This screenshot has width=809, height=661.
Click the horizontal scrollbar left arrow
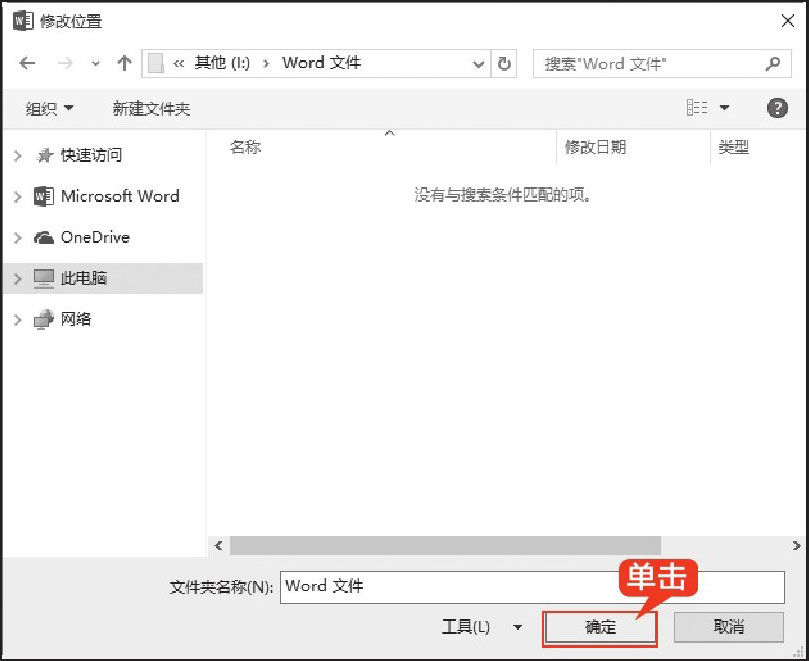219,545
